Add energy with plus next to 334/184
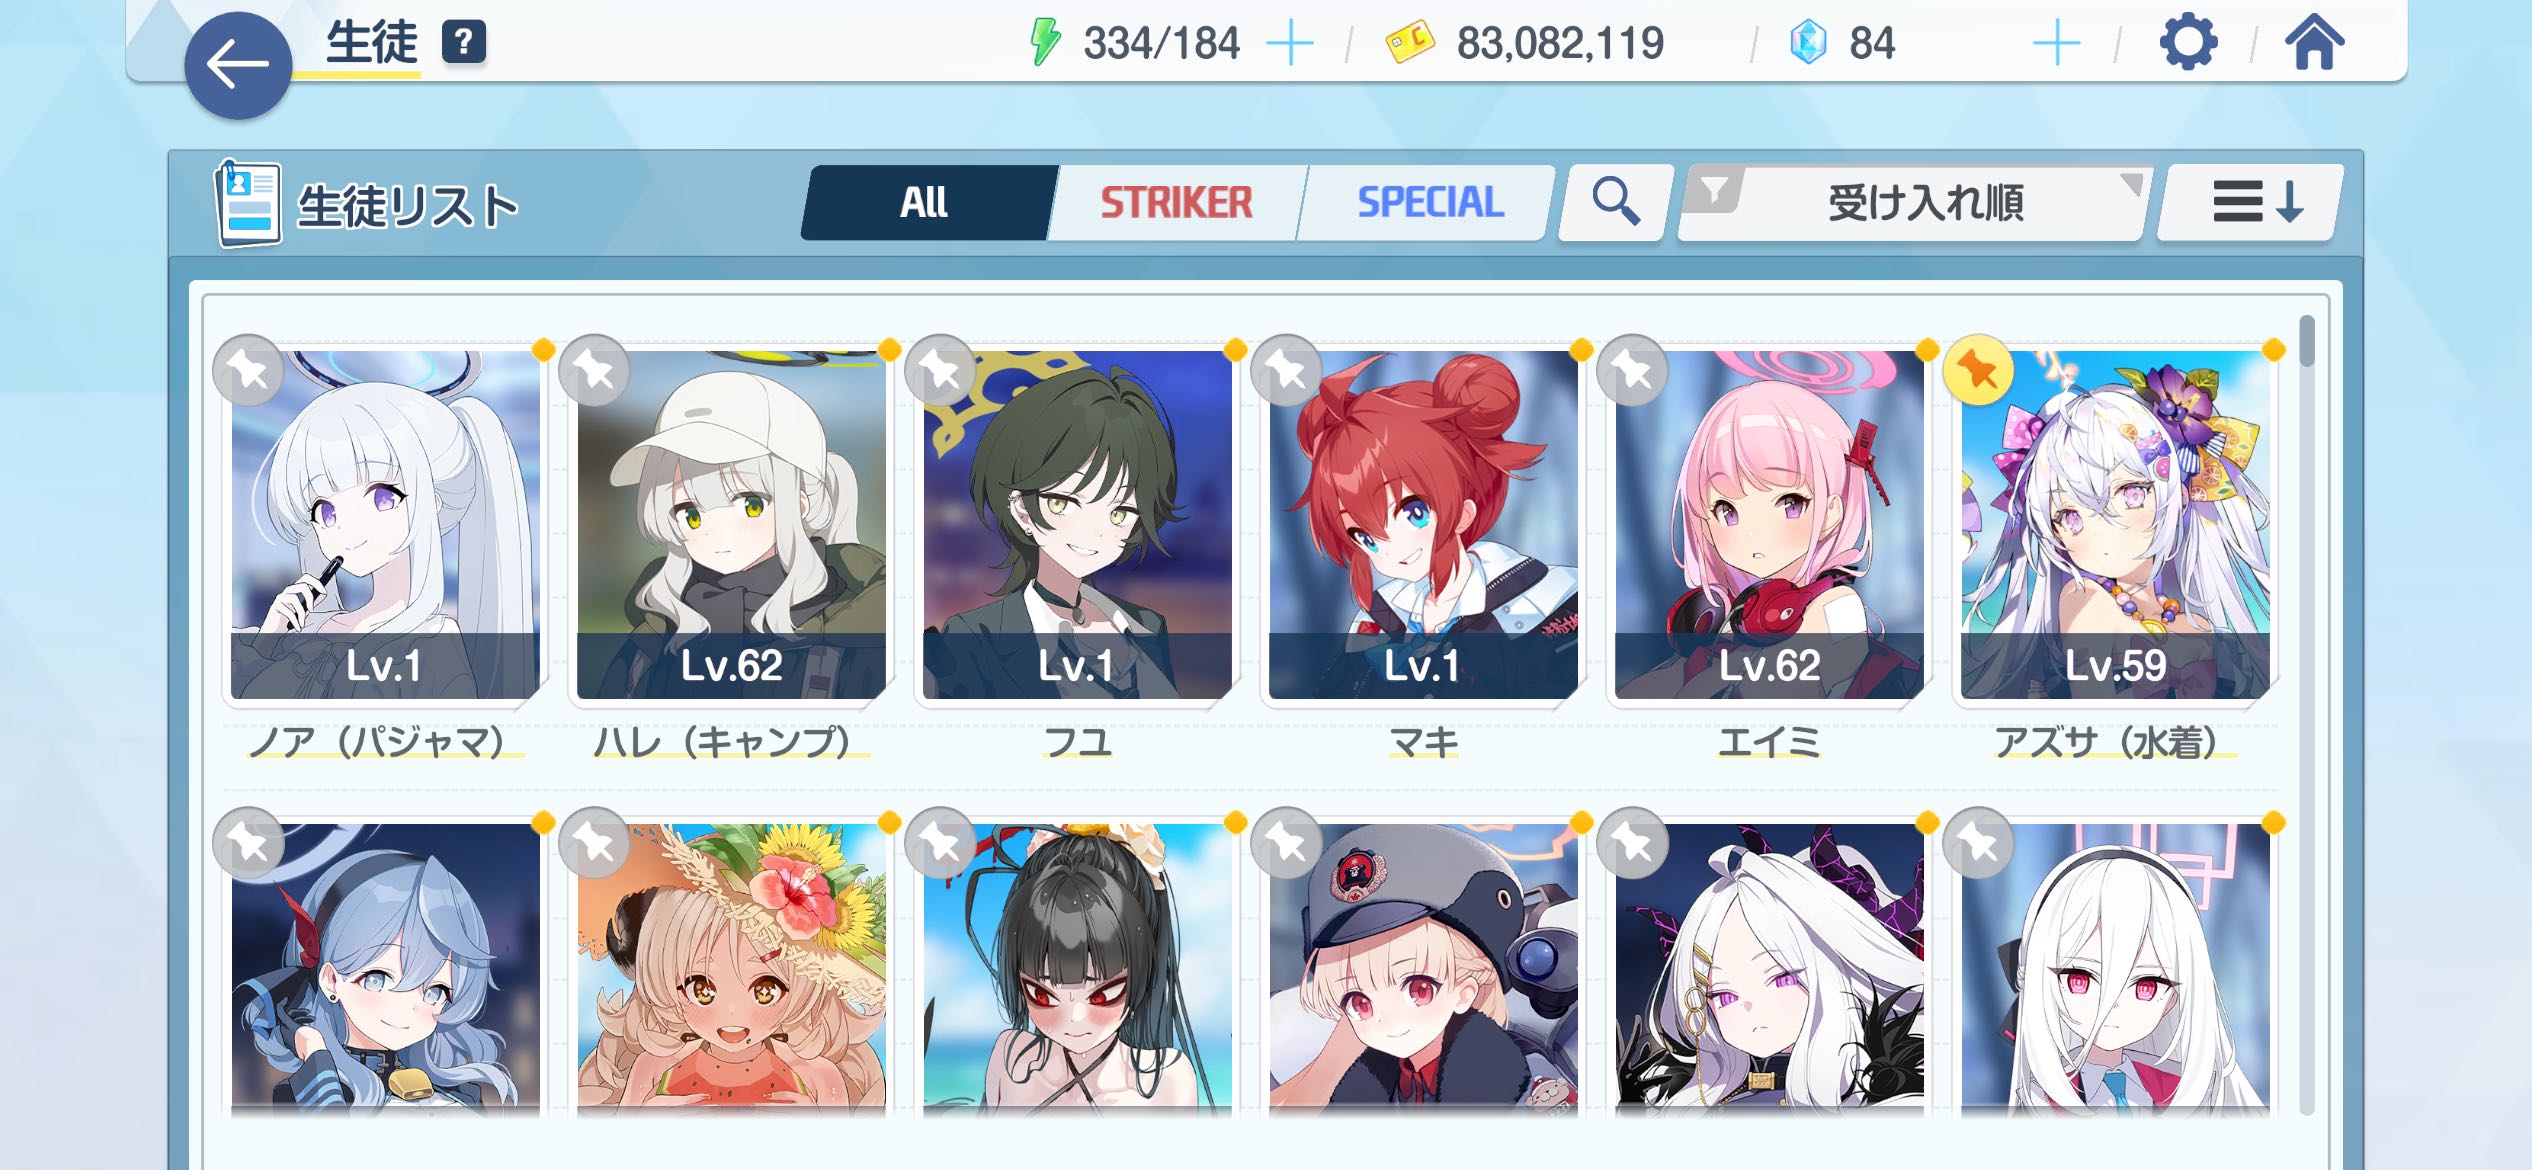 1290,43
